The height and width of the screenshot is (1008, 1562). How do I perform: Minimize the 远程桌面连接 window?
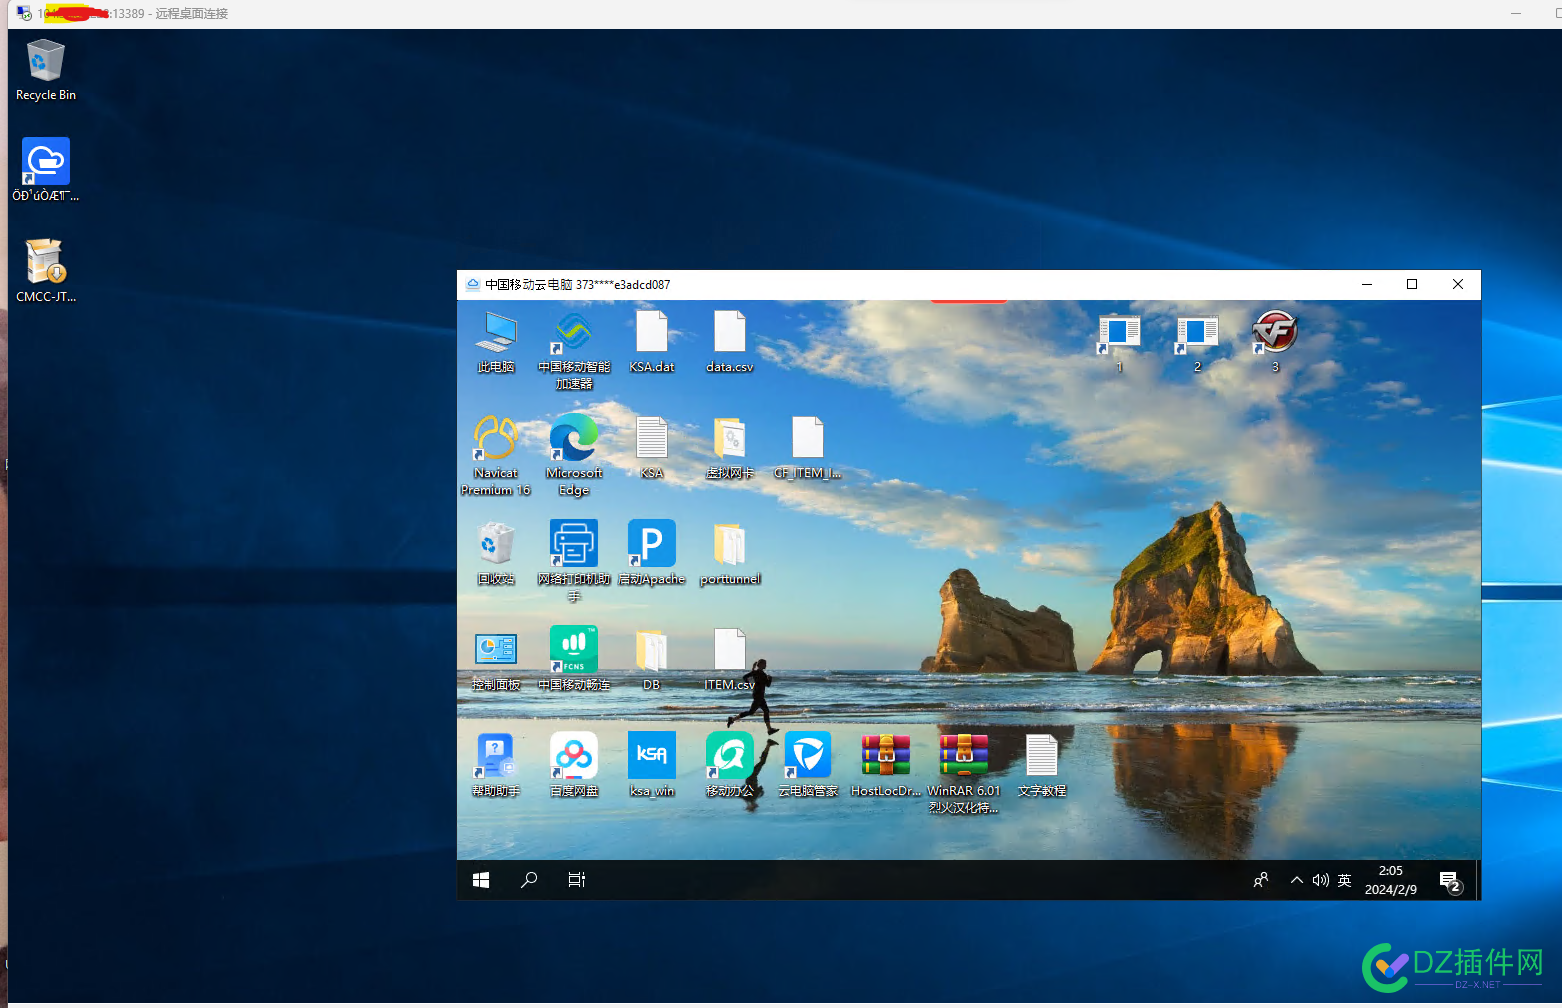[1516, 14]
